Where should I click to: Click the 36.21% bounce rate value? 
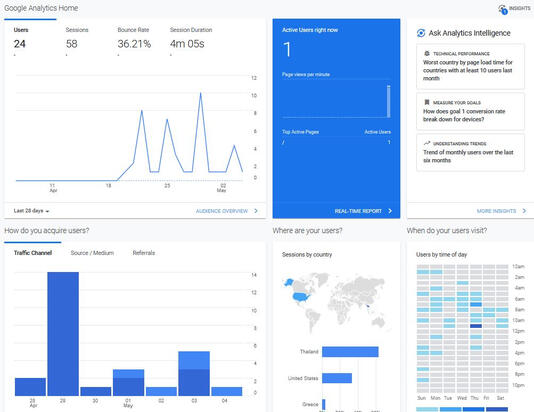134,44
